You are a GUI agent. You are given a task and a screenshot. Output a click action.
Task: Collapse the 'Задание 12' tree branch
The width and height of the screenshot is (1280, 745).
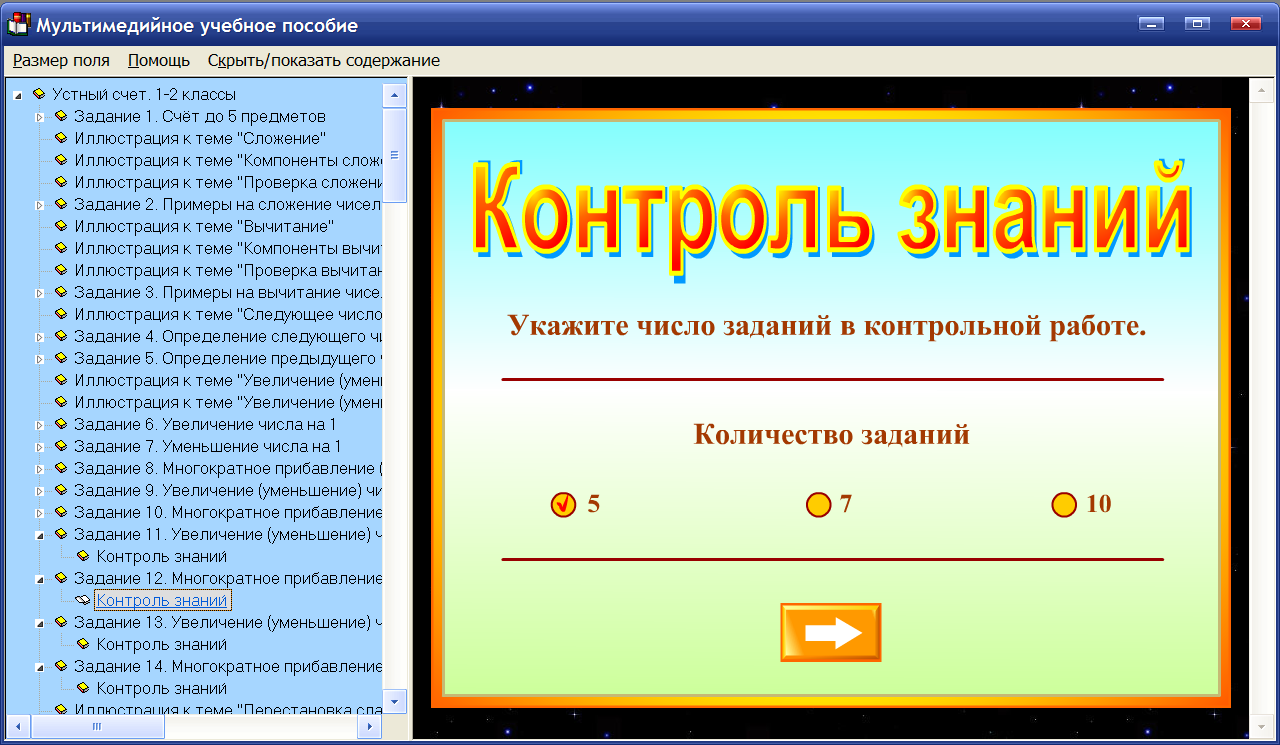38,578
